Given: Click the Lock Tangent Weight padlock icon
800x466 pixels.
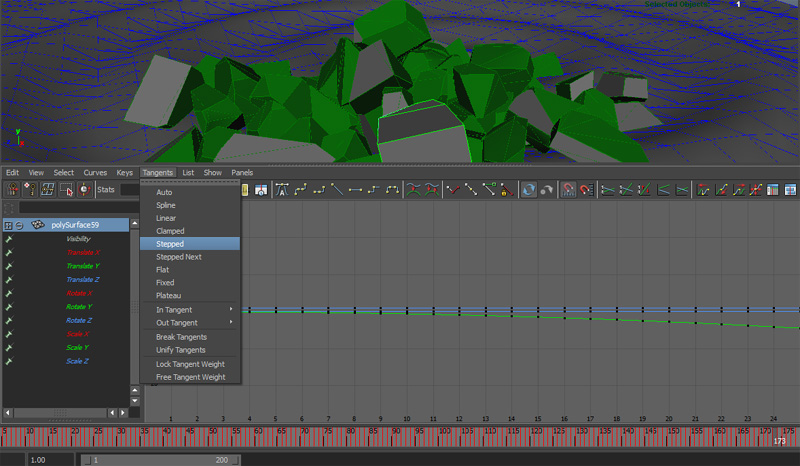Looking at the screenshot, I should (506, 189).
